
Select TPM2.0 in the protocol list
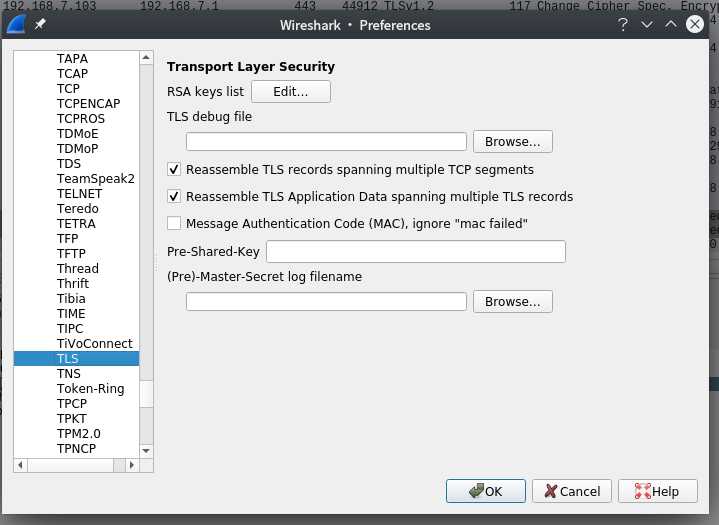pyautogui.click(x=78, y=434)
